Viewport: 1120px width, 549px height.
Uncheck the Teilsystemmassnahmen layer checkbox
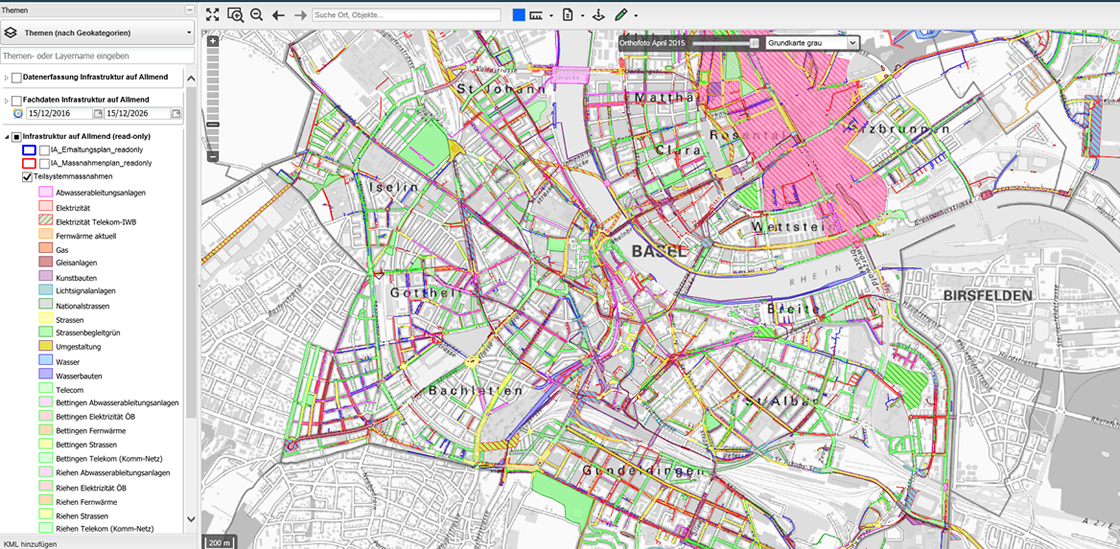(x=27, y=177)
